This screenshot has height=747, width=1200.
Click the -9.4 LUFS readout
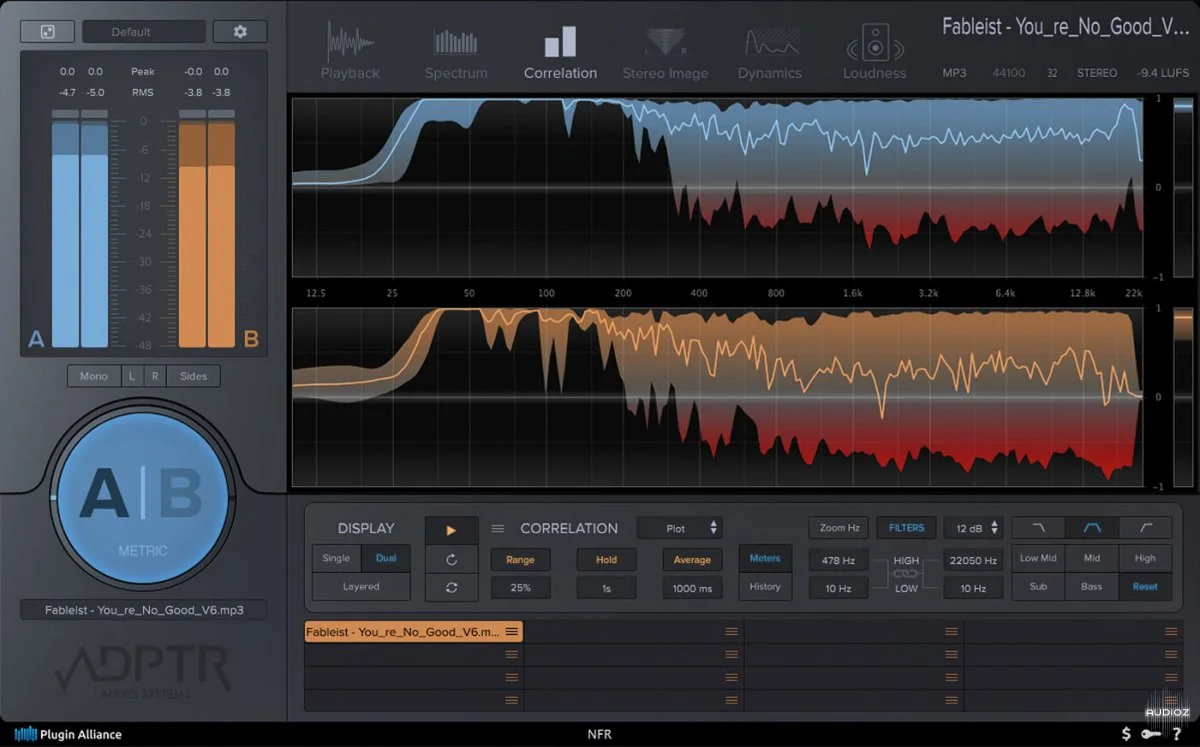click(1165, 73)
